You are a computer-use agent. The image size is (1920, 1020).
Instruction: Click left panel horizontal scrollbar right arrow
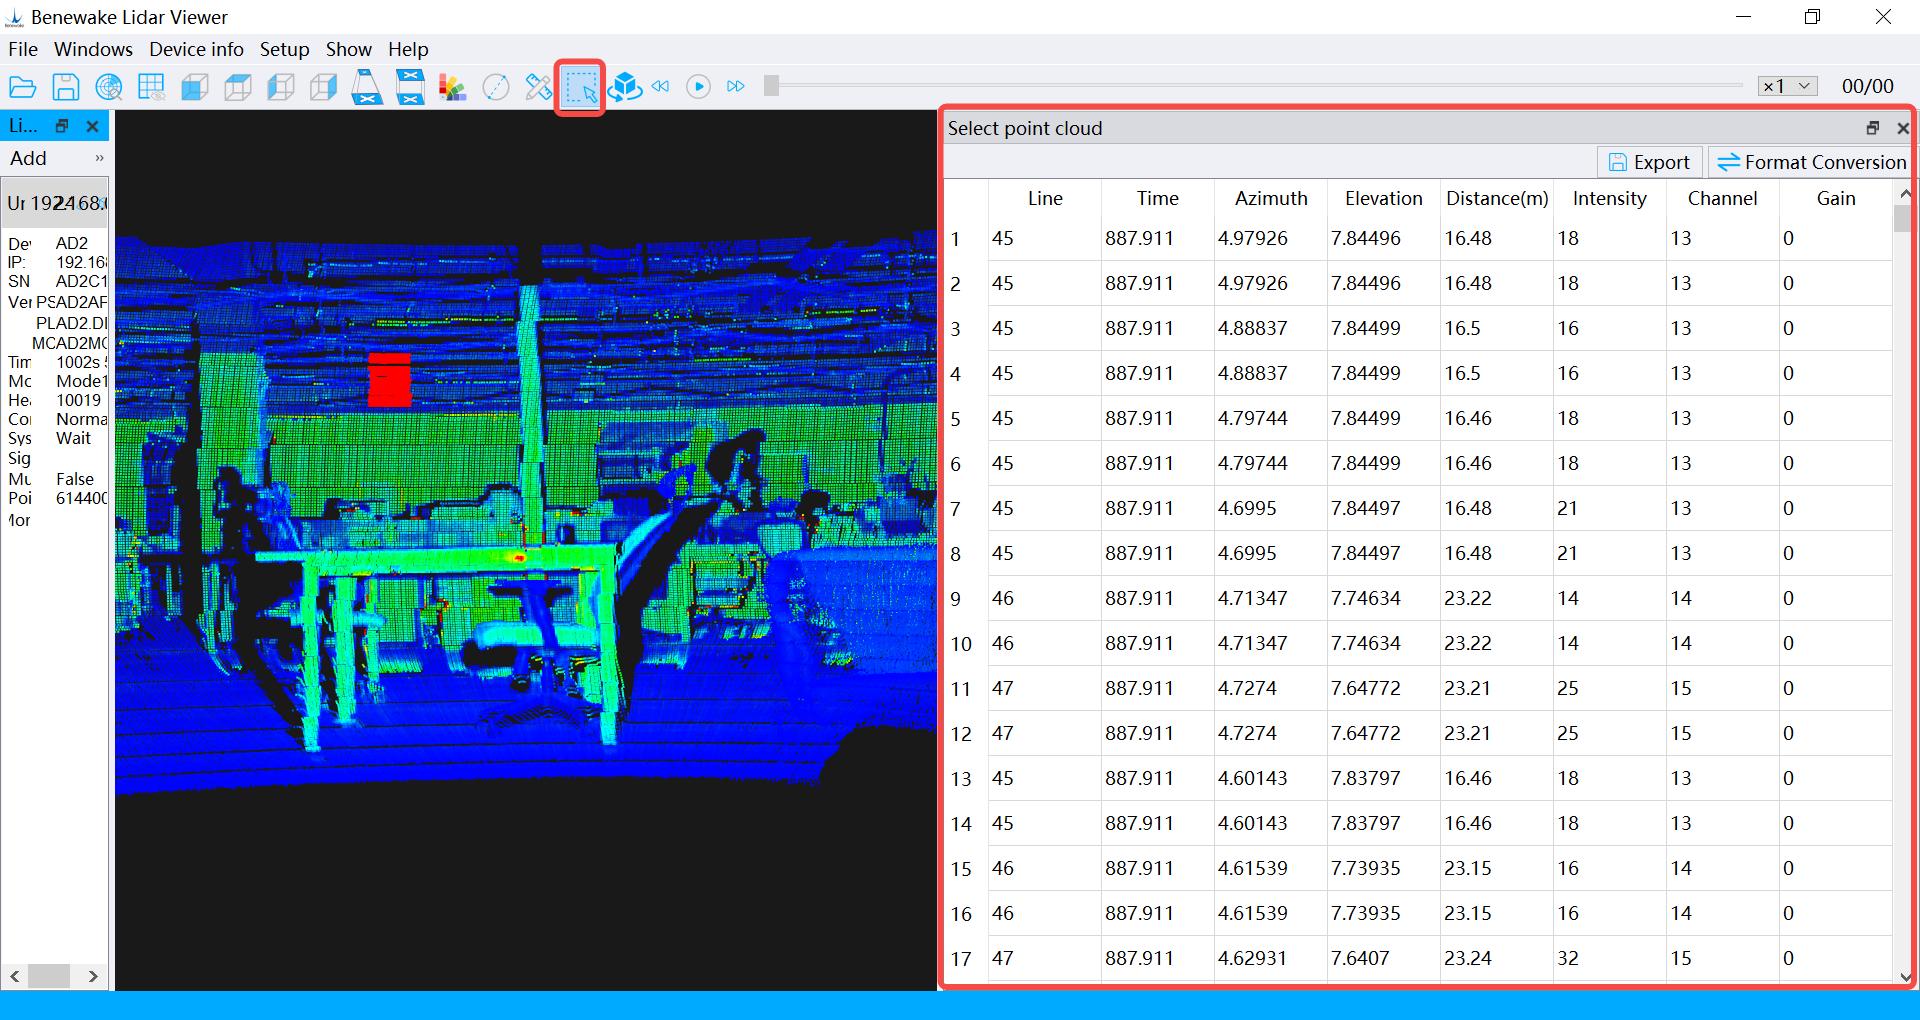pyautogui.click(x=93, y=976)
